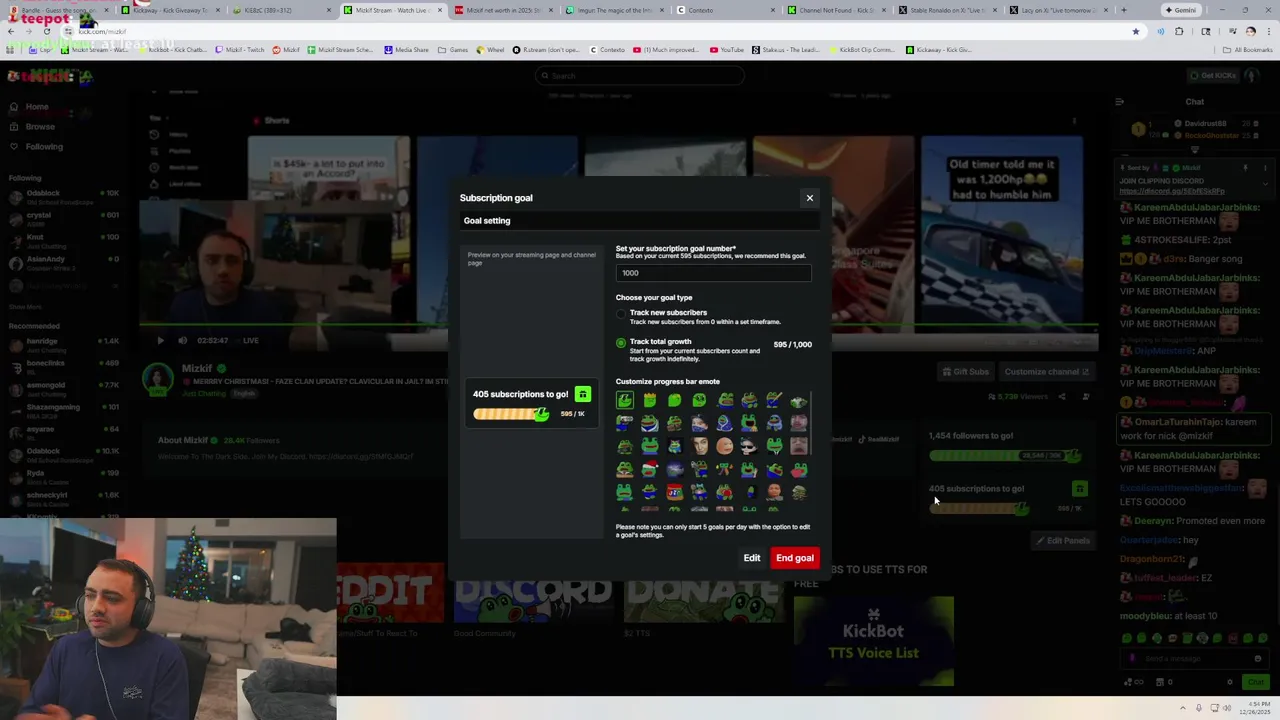1280x720 pixels.
Task: Click the volume icon in the Windows tray
Action: [1227, 708]
